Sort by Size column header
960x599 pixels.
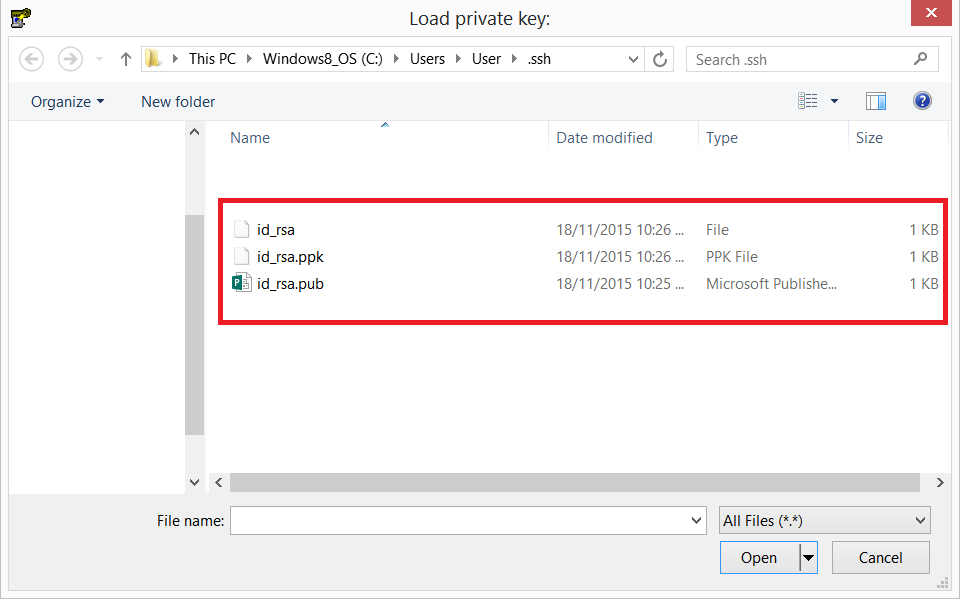click(x=869, y=138)
